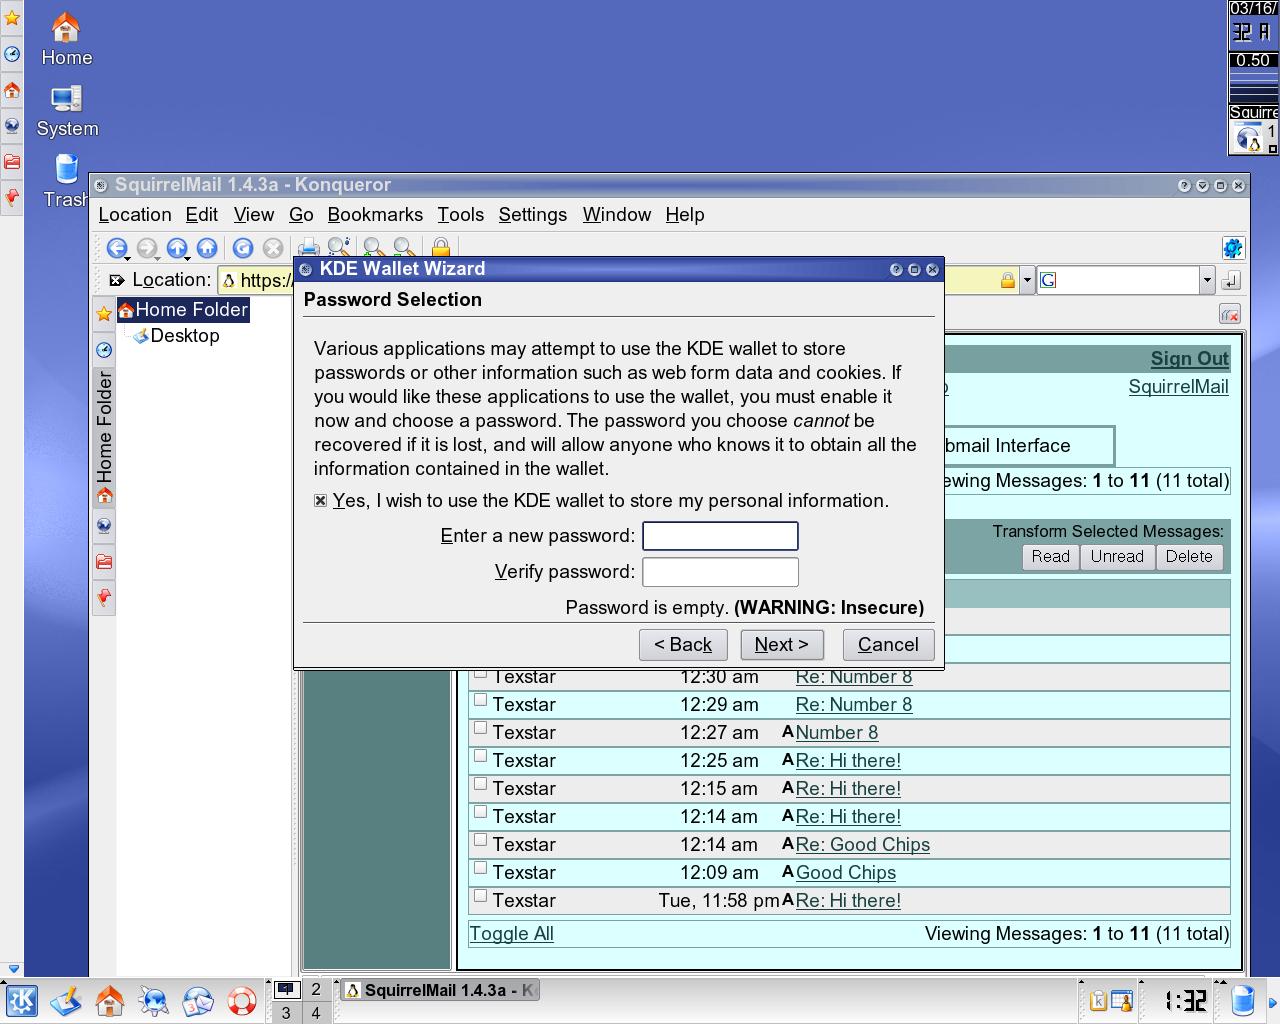Click the 'Enter a new password' field
Screen dimensions: 1280x1024
720,536
